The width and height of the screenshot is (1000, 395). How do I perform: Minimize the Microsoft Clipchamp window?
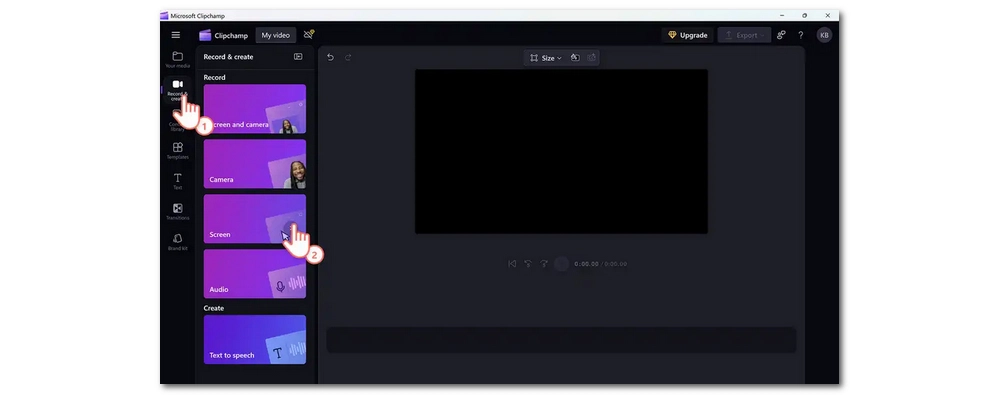click(x=782, y=15)
